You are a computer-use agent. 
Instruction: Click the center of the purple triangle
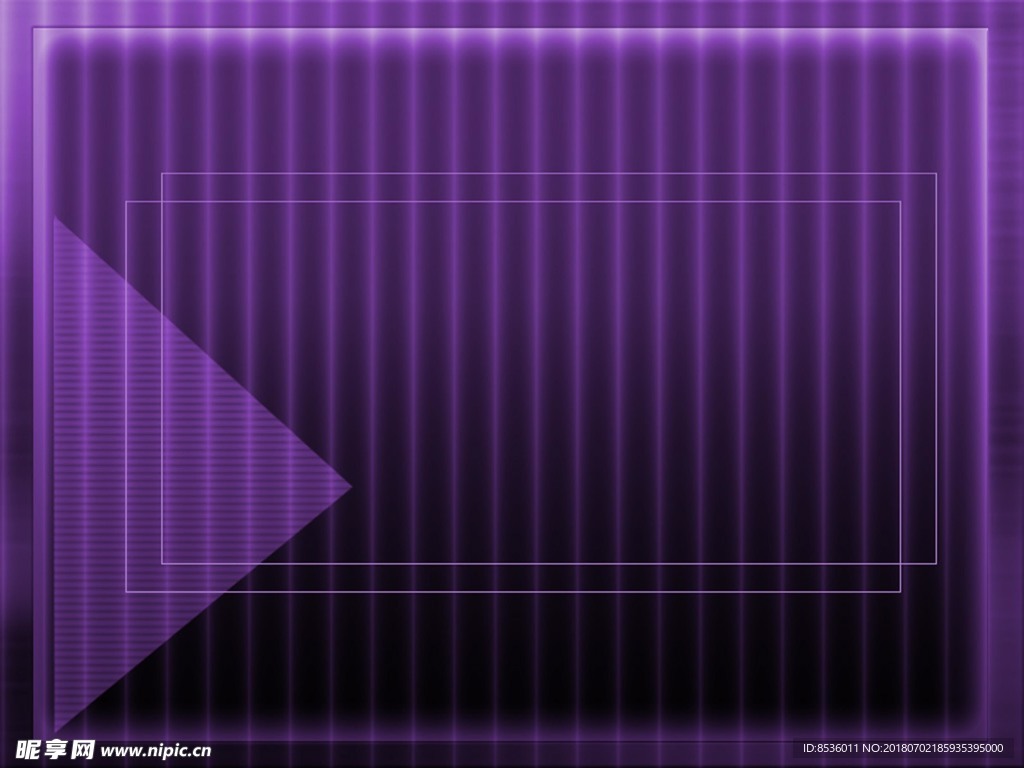153,479
